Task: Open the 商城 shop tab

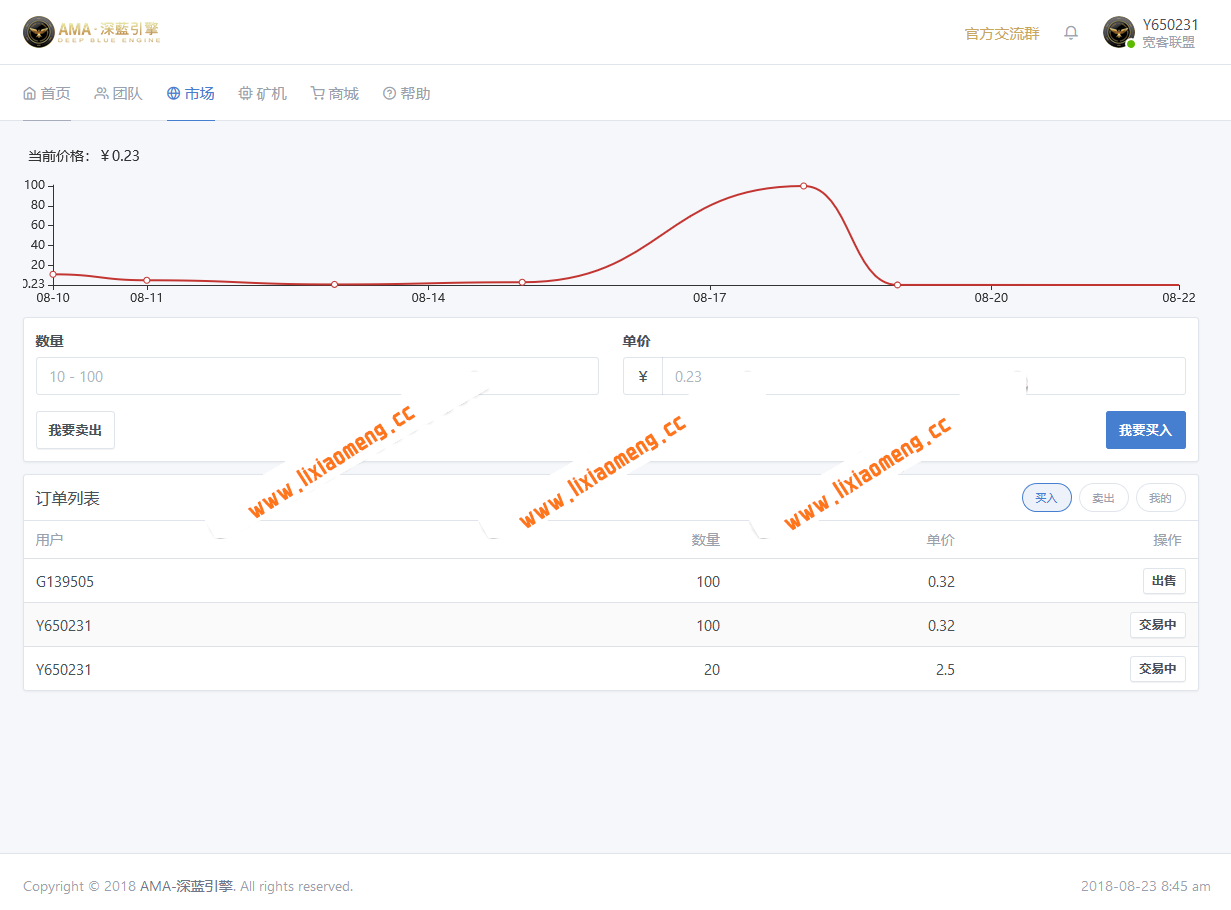Action: click(335, 94)
